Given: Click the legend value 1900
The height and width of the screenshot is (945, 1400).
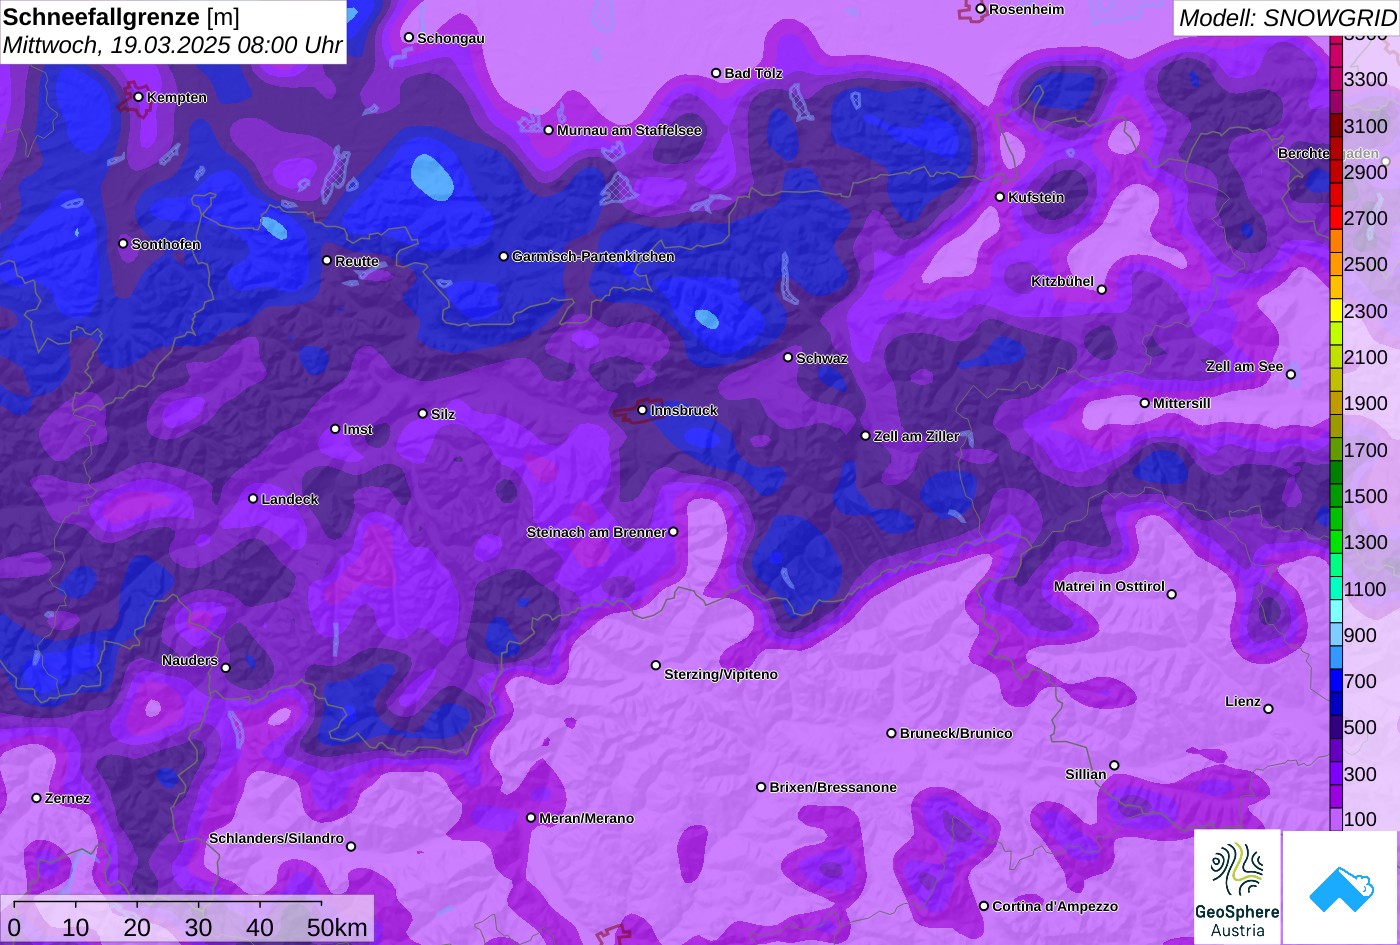Looking at the screenshot, I should (x=1366, y=403).
